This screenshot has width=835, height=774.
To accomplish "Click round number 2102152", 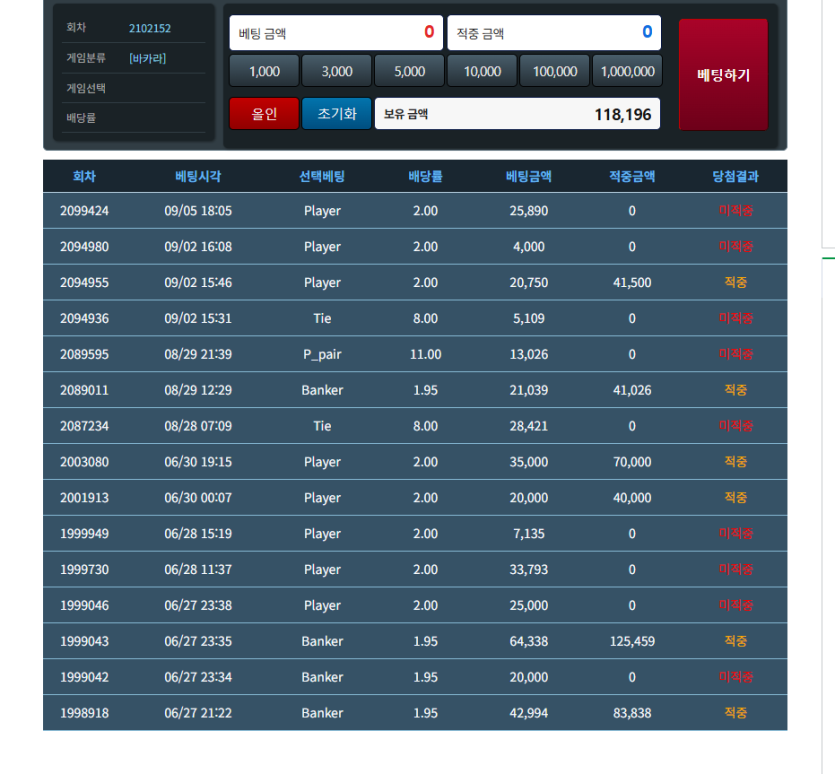I will coord(150,28).
